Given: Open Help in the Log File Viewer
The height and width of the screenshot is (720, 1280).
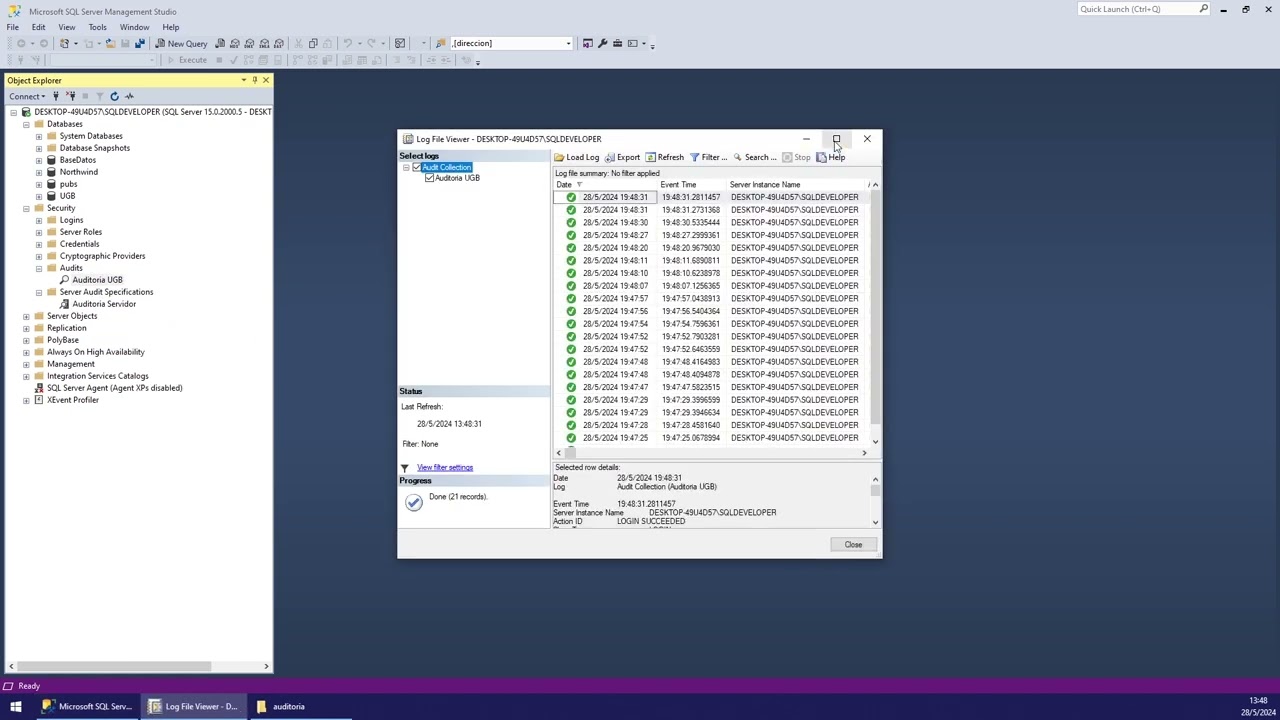Looking at the screenshot, I should coord(831,157).
